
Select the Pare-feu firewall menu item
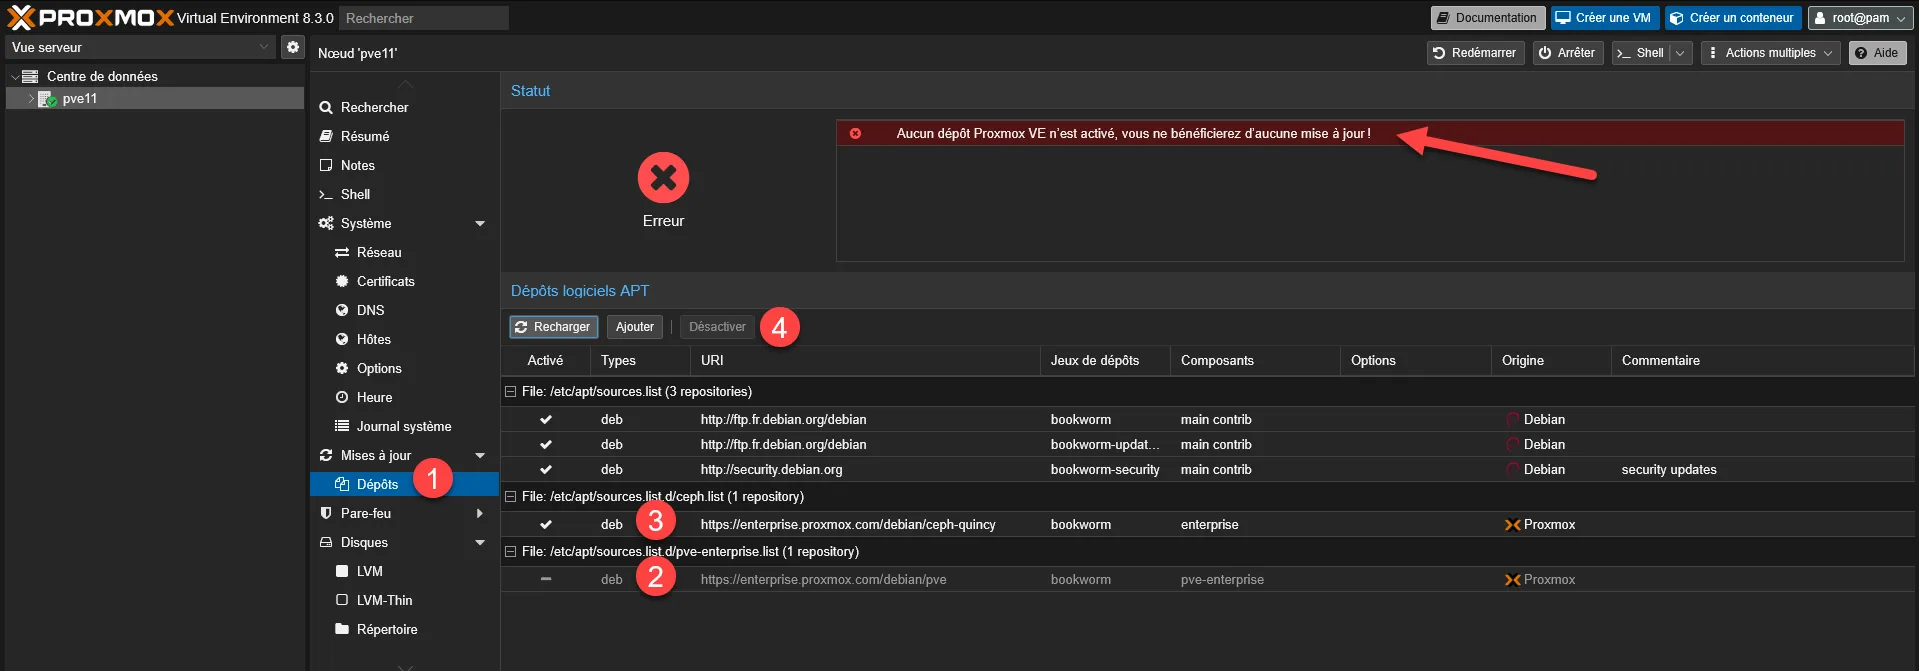pos(366,513)
